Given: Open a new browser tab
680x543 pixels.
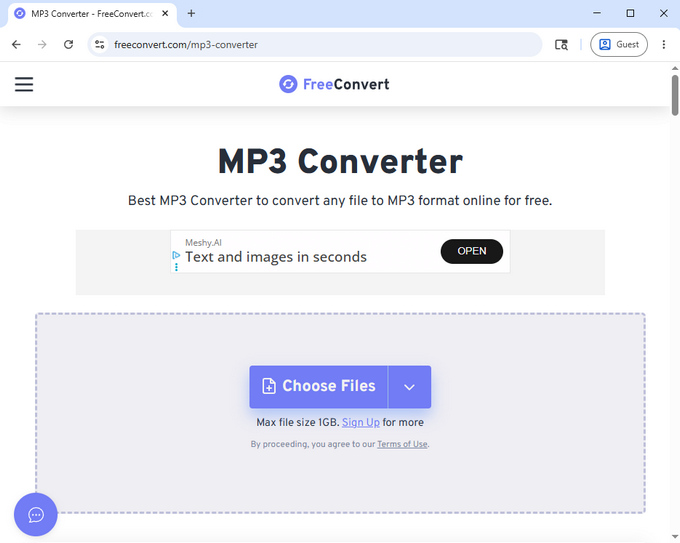Looking at the screenshot, I should (x=191, y=13).
